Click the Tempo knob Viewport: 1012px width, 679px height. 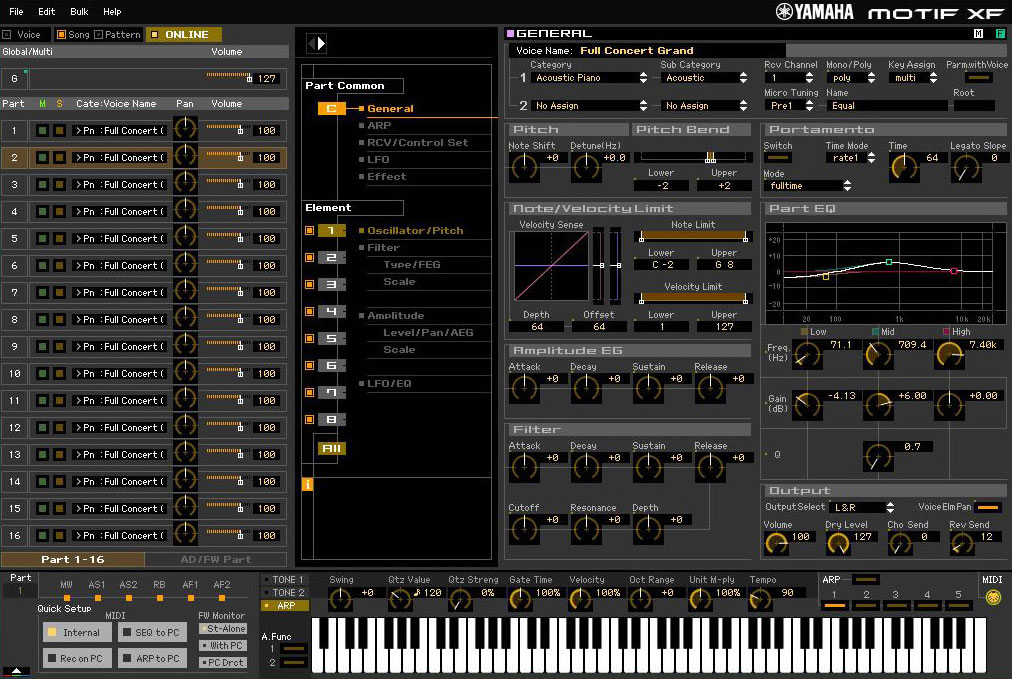pyautogui.click(x=761, y=599)
